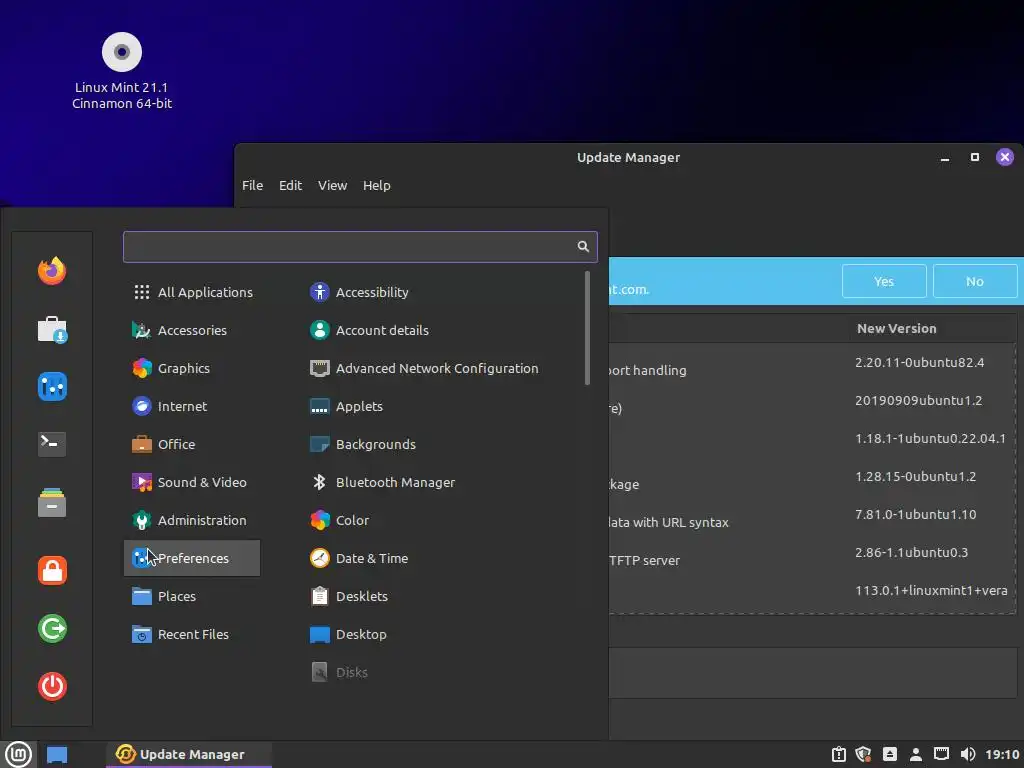Open the 19:10 clock calendar applet
The height and width of the screenshot is (768, 1024).
[x=1002, y=754]
